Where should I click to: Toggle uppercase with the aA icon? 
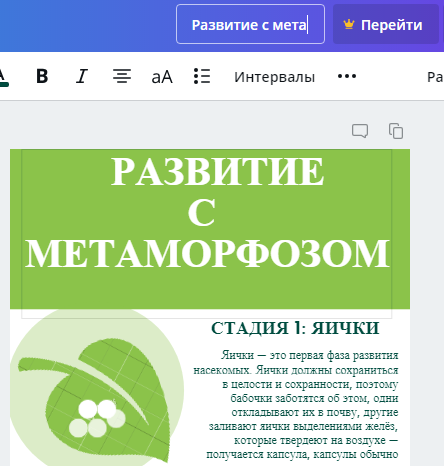(162, 77)
